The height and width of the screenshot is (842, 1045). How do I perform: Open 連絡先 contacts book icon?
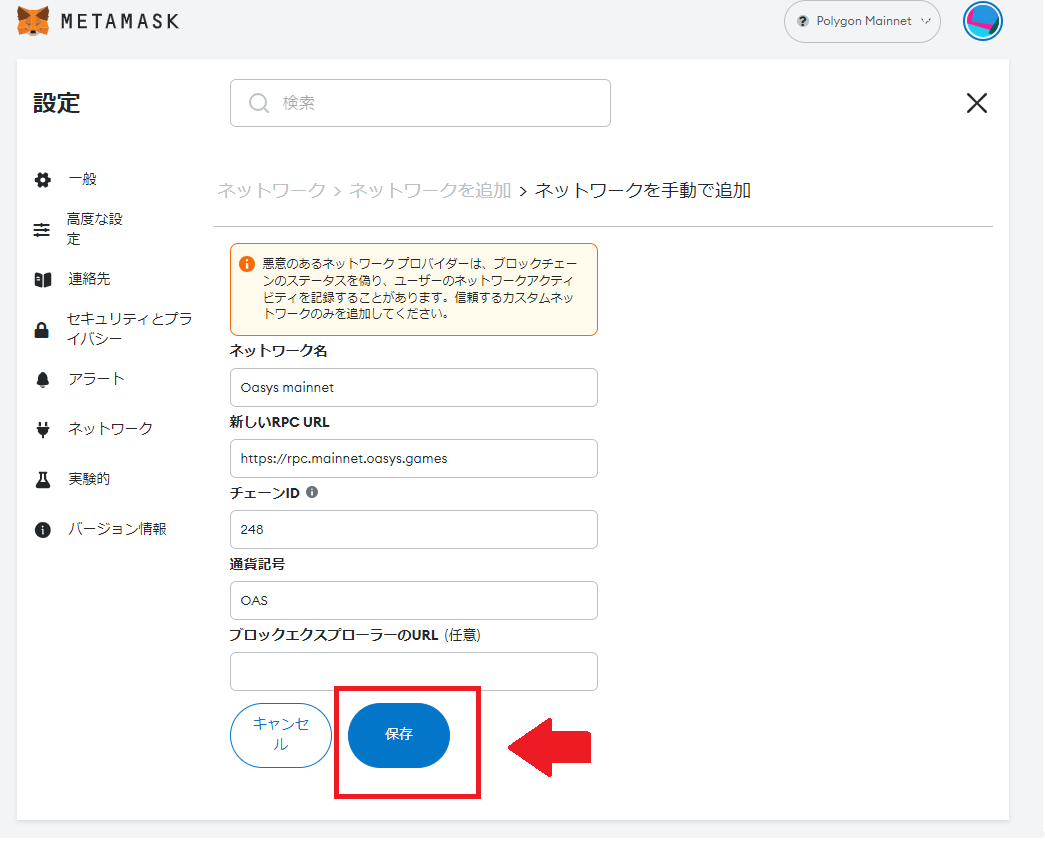pos(43,279)
